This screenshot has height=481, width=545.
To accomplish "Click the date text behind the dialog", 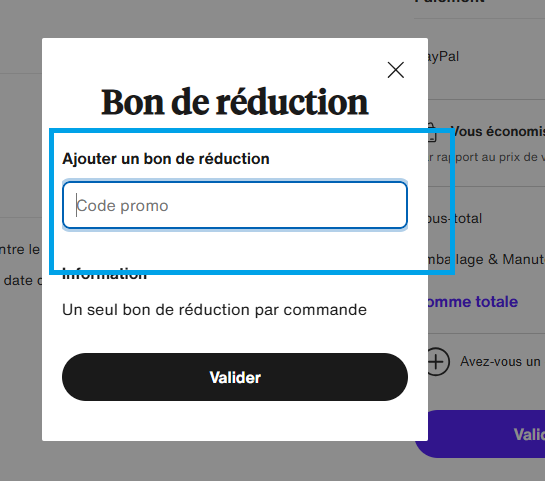I will point(21,280).
